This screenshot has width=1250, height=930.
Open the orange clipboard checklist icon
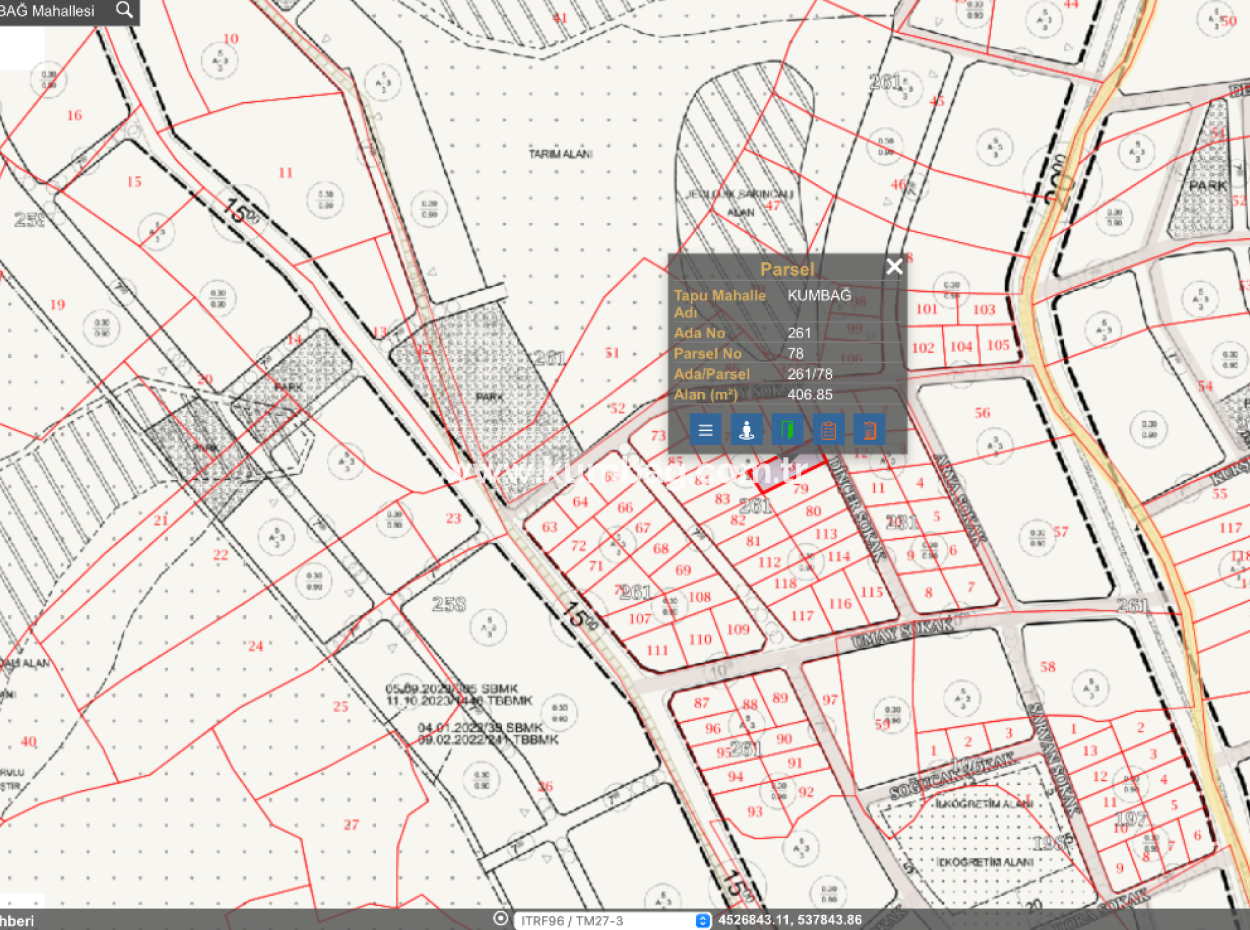click(x=828, y=430)
